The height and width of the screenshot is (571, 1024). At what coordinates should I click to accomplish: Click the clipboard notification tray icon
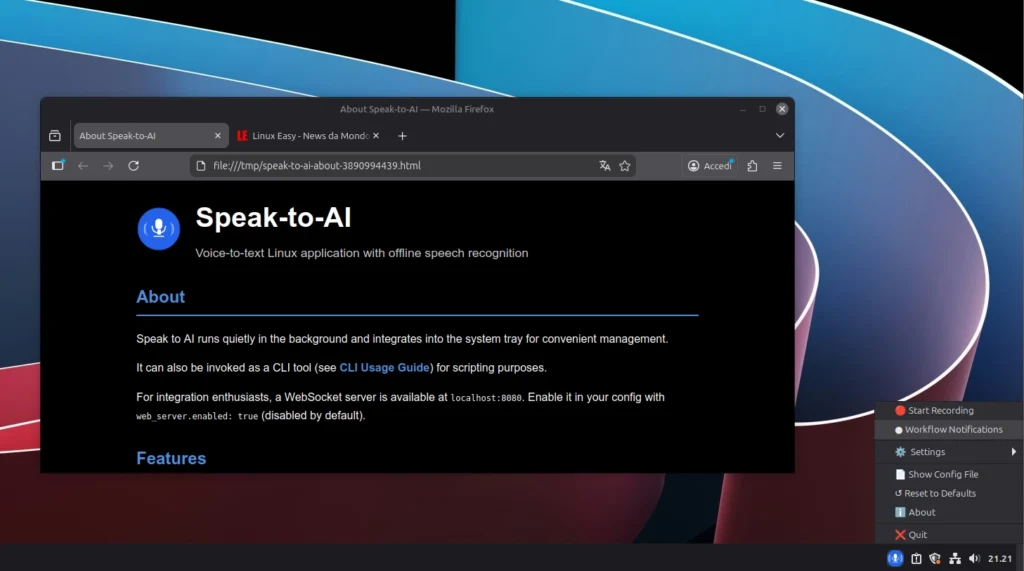tap(916, 559)
